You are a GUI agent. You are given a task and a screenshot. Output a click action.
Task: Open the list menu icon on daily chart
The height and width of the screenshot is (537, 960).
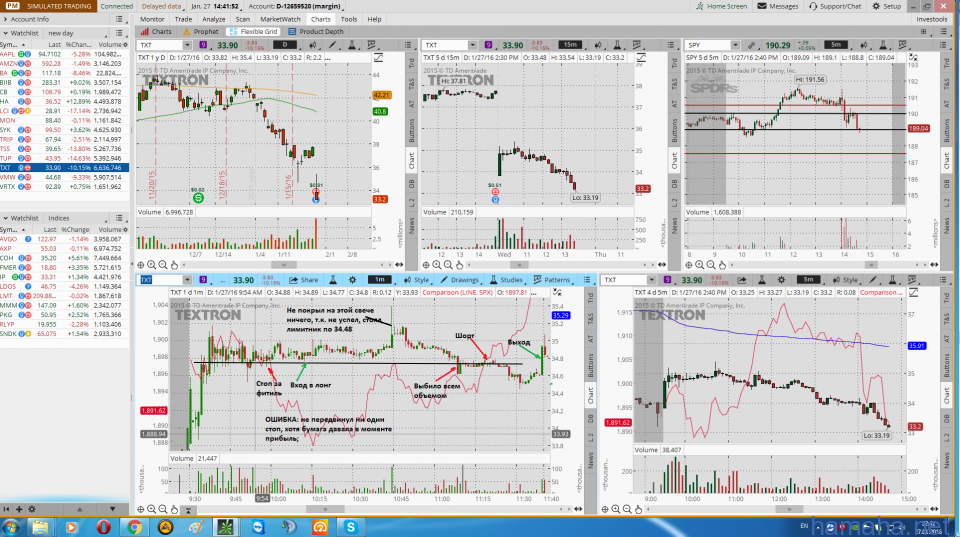pyautogui.click(x=408, y=45)
